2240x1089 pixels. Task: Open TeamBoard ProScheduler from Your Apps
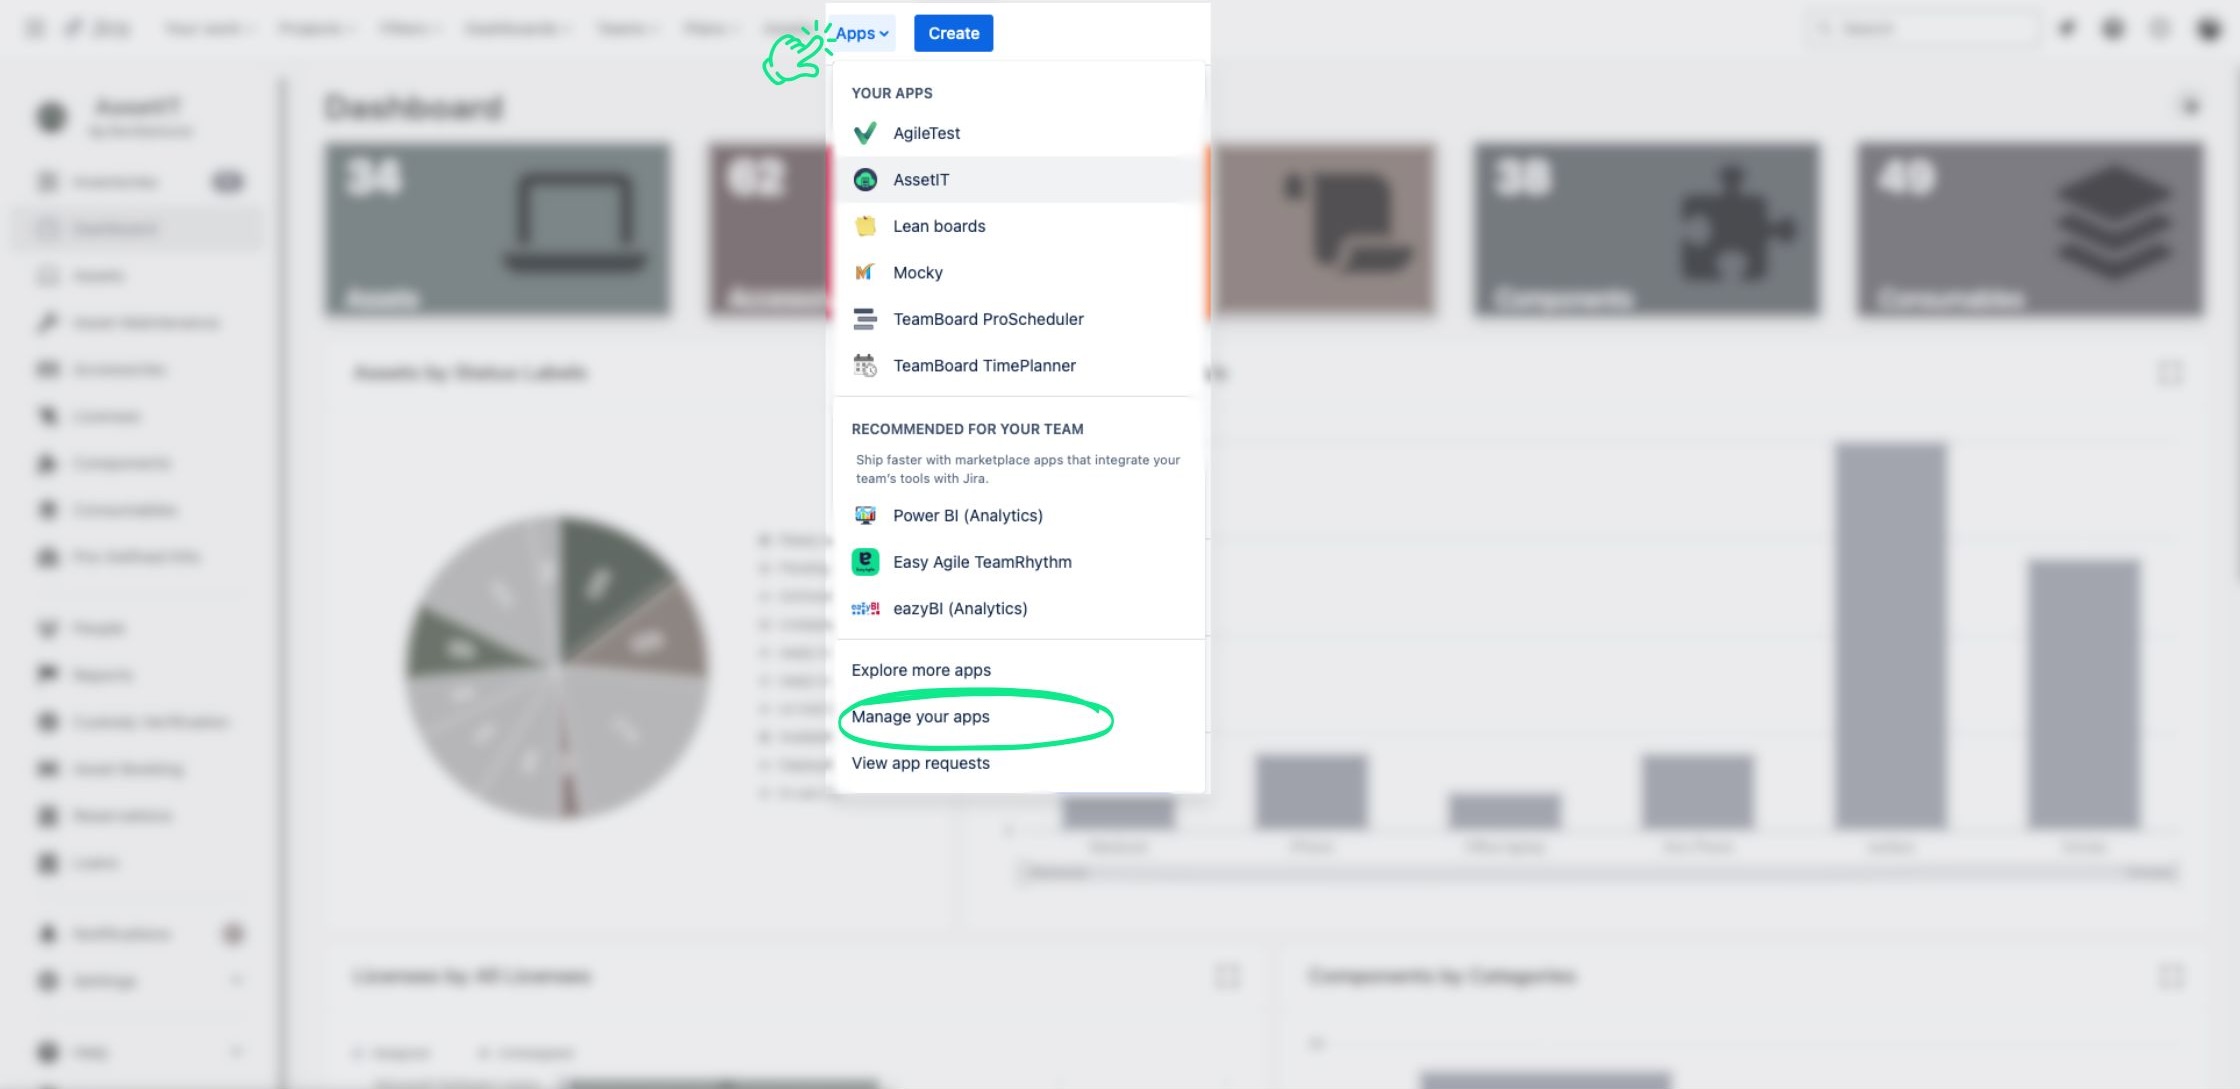[x=1019, y=319]
